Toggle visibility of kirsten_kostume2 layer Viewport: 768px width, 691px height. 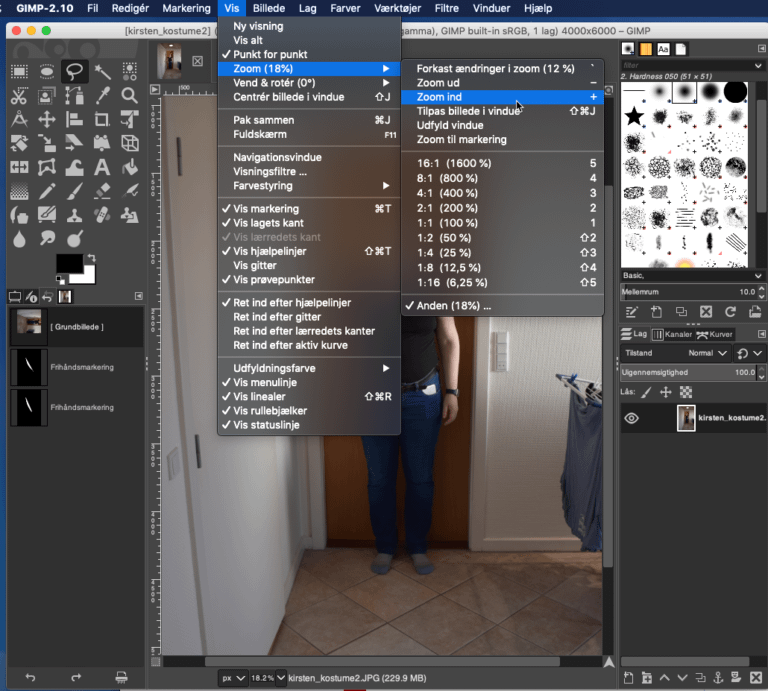631,418
